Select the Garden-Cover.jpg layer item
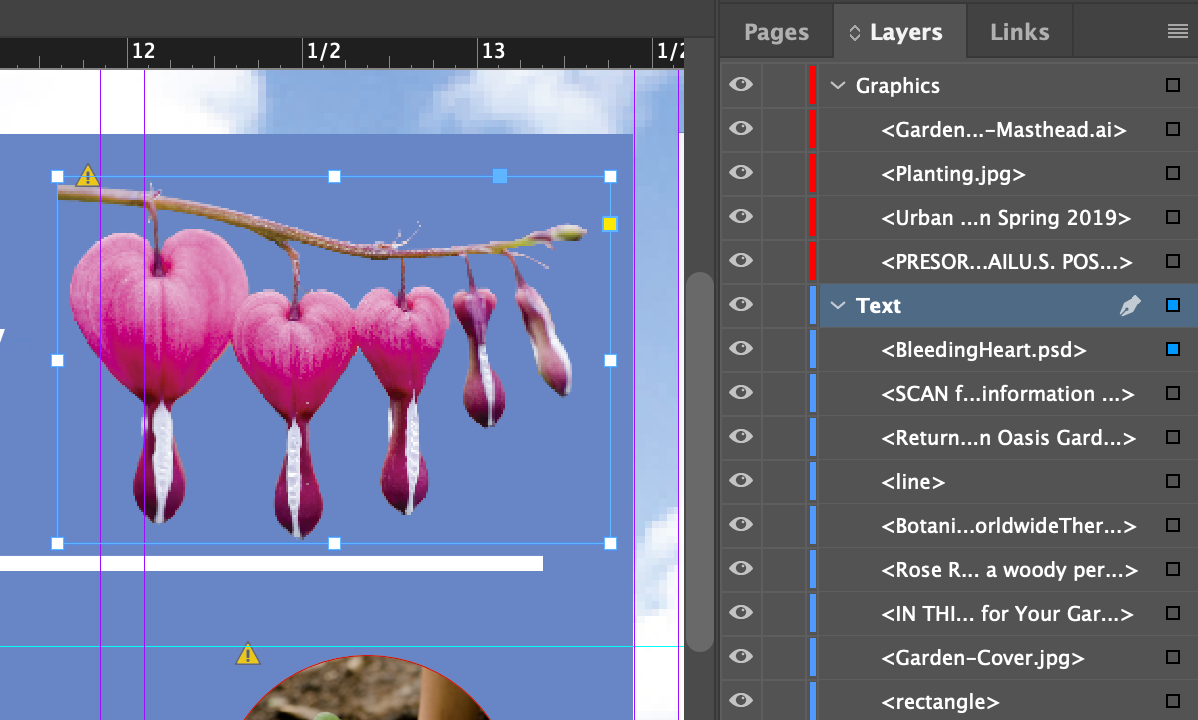The width and height of the screenshot is (1198, 720). pos(983,658)
